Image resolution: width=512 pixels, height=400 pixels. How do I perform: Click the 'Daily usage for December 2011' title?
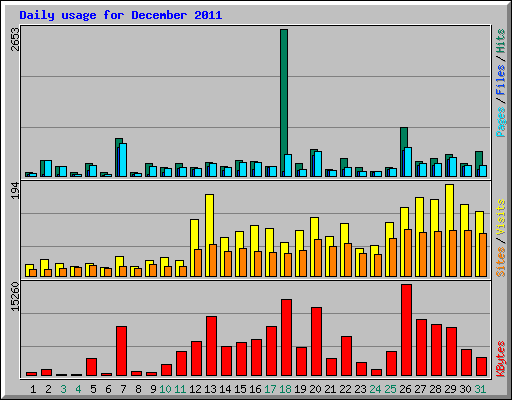pyautogui.click(x=121, y=15)
